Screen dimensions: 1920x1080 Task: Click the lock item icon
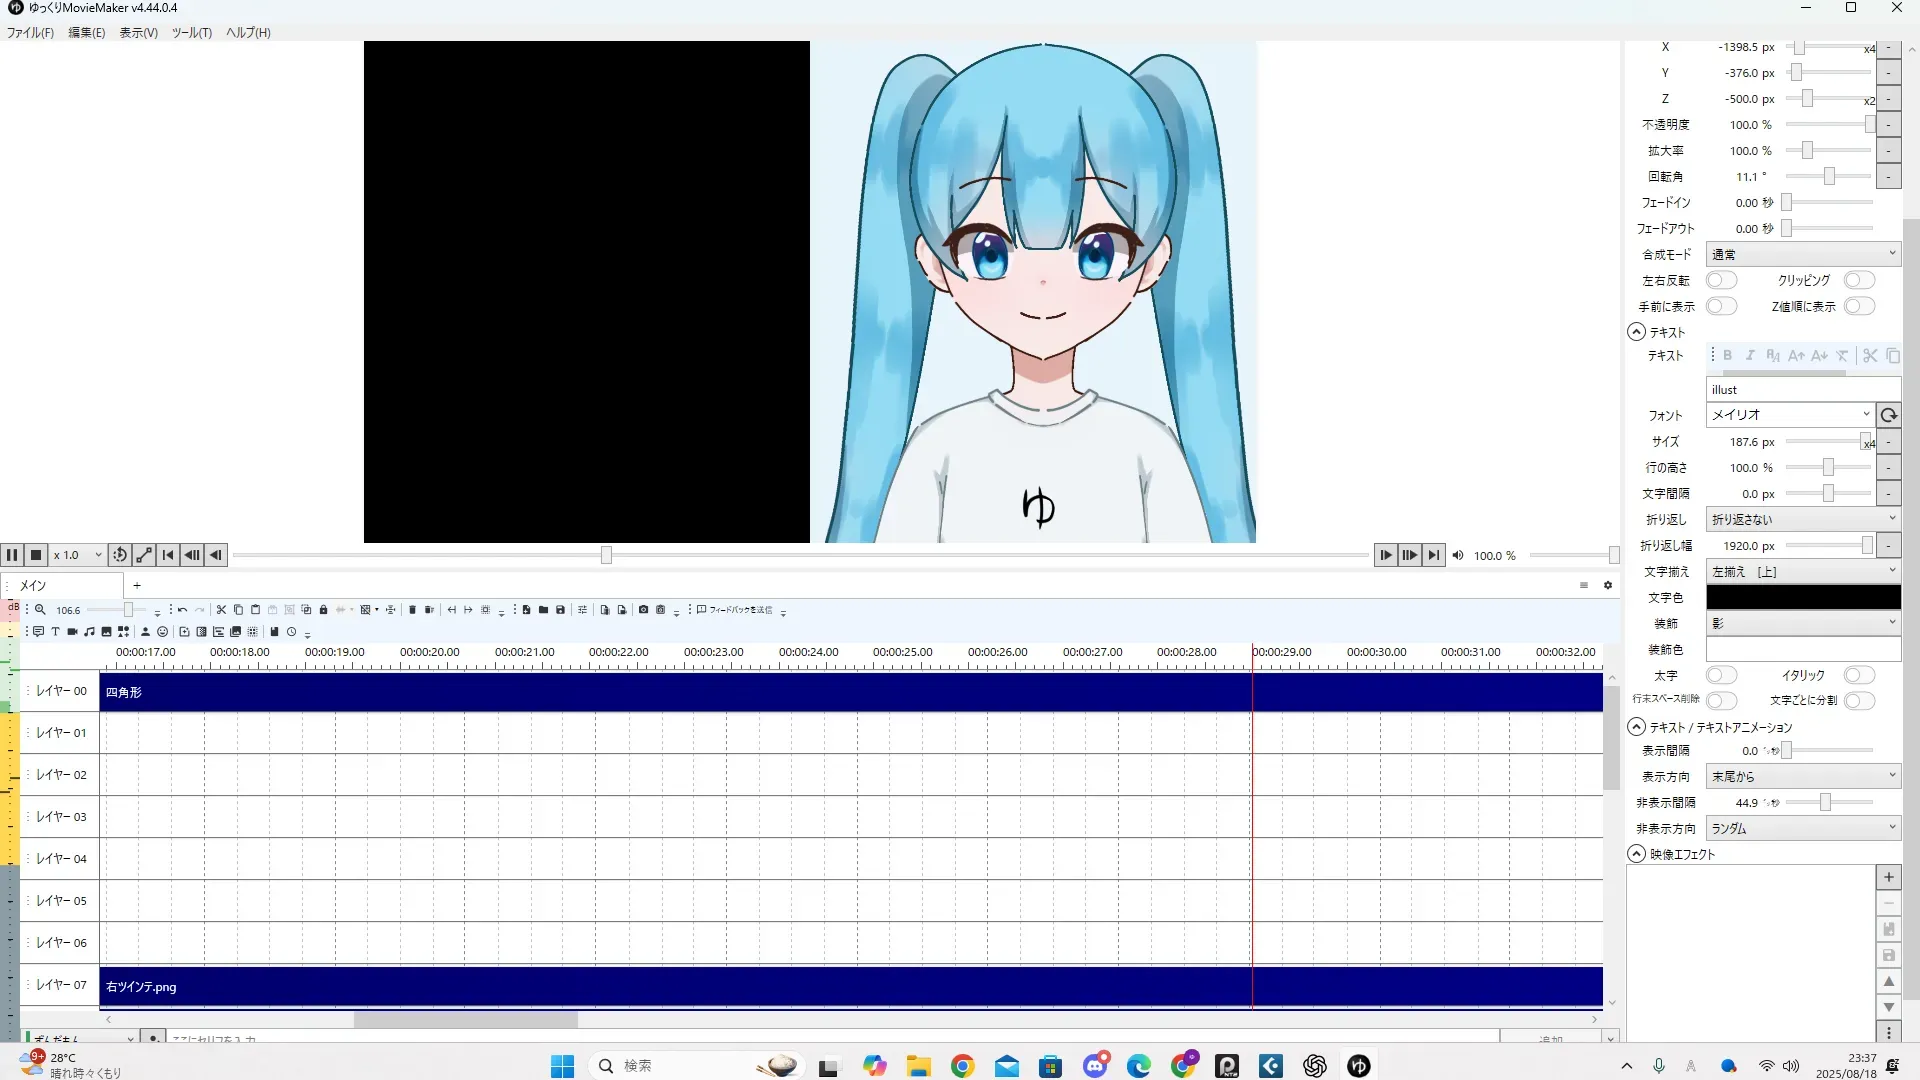323,610
